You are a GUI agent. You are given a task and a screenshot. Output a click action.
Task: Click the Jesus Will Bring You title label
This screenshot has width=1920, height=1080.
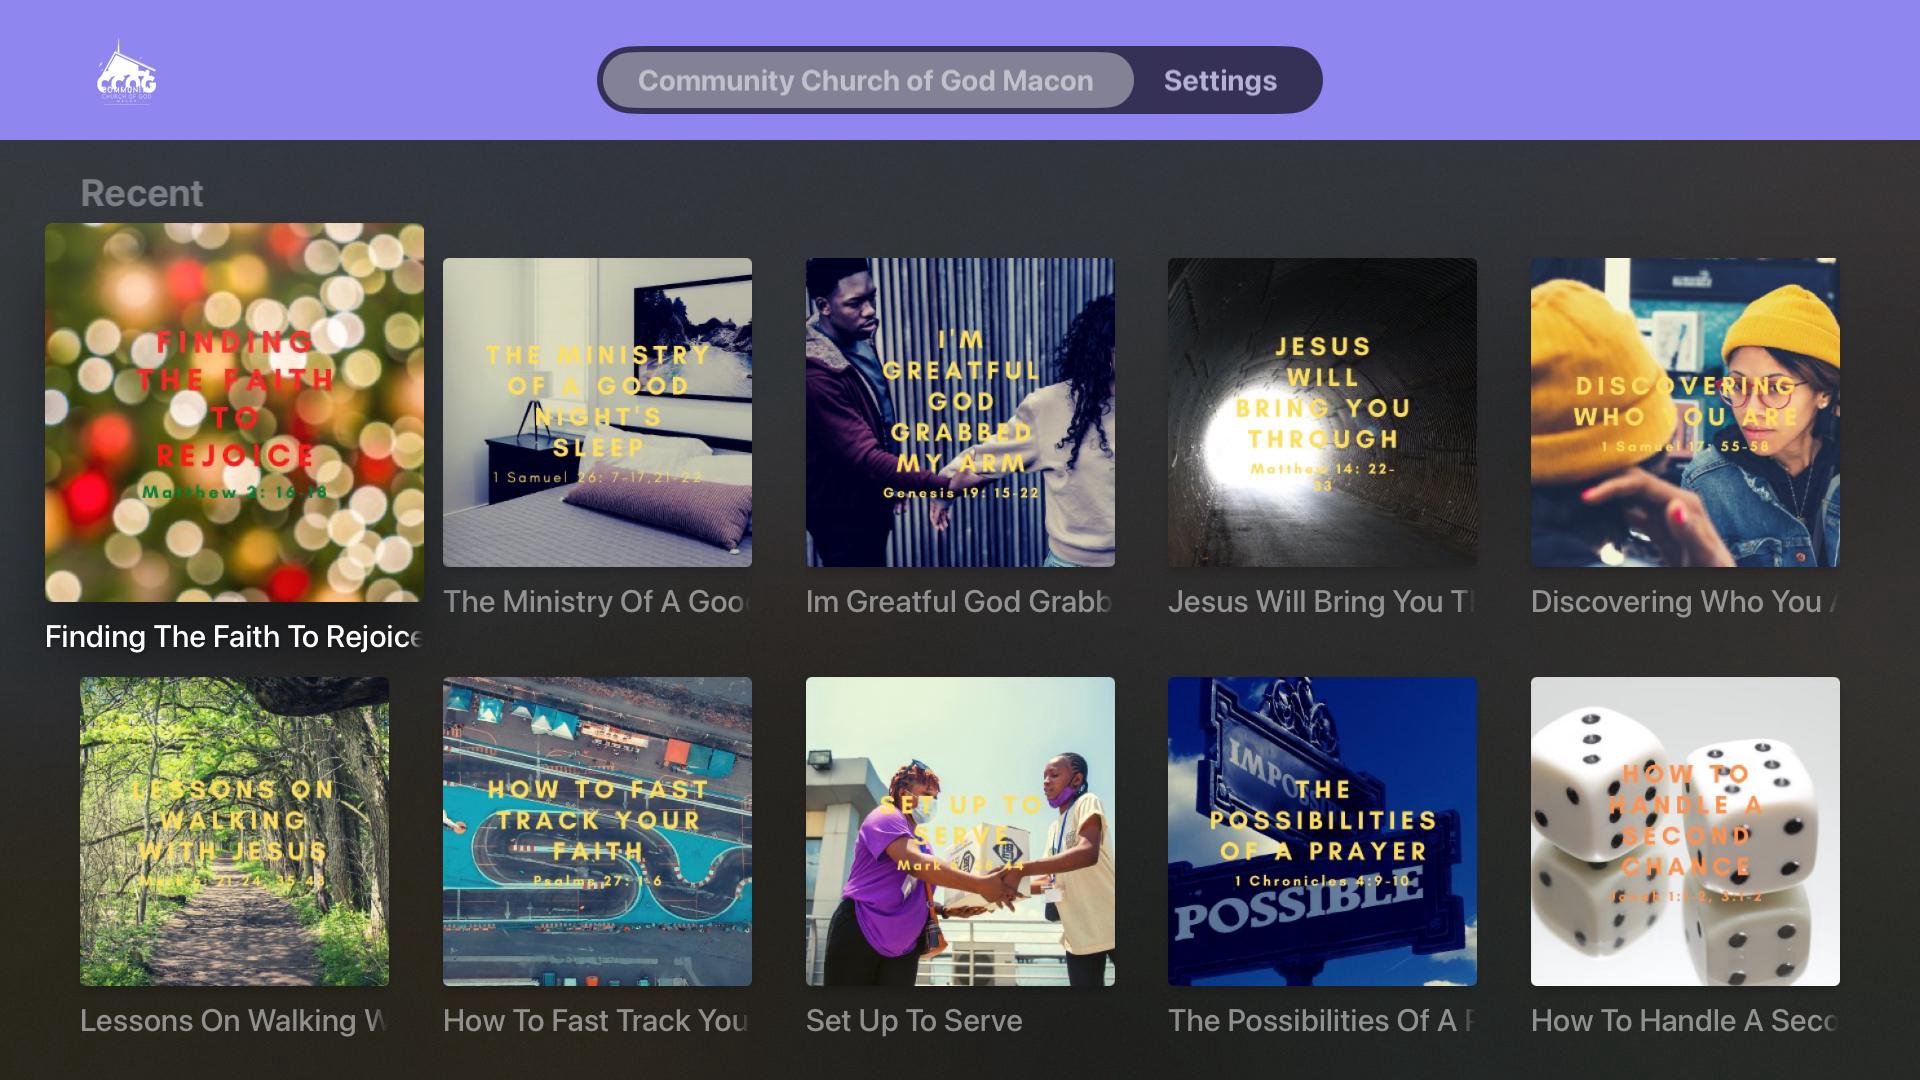[1322, 601]
